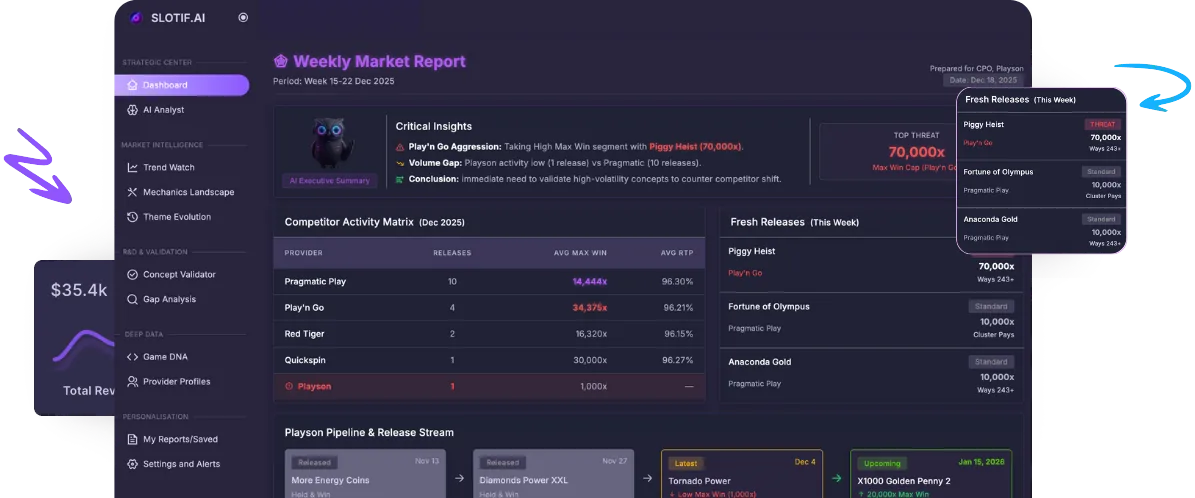Click the RELEASES column header
Screen dimensions: 1195x498
pyautogui.click(x=452, y=252)
